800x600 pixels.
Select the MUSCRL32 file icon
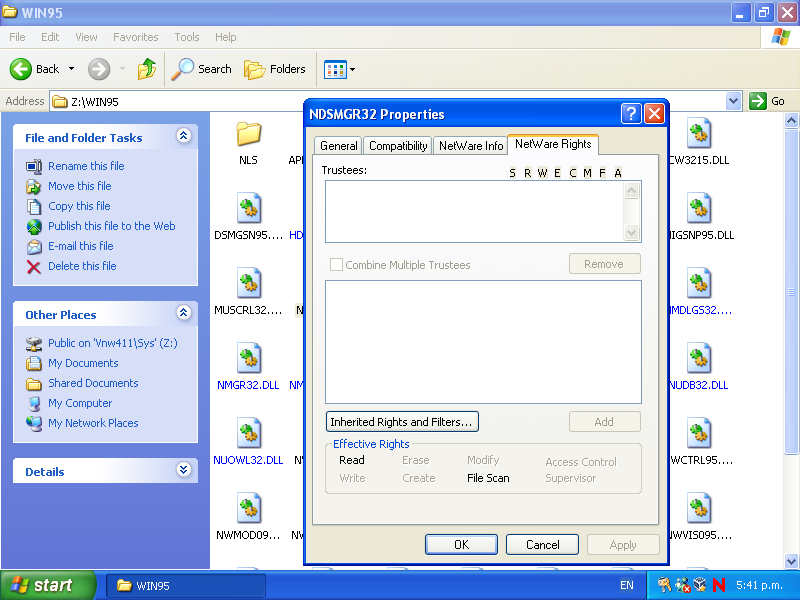249,283
